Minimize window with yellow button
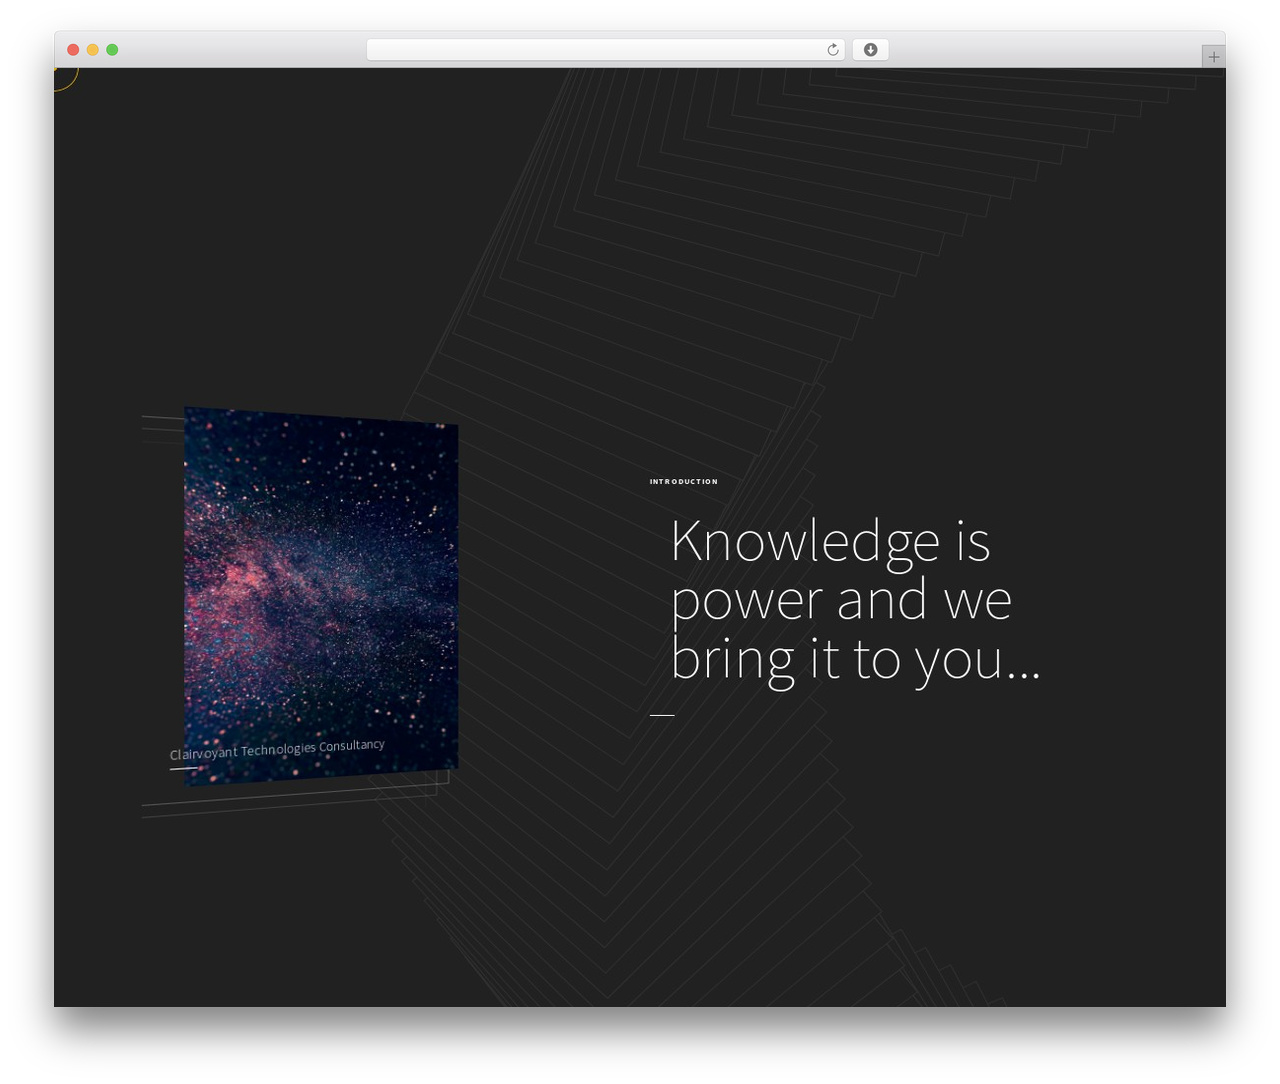 92,50
